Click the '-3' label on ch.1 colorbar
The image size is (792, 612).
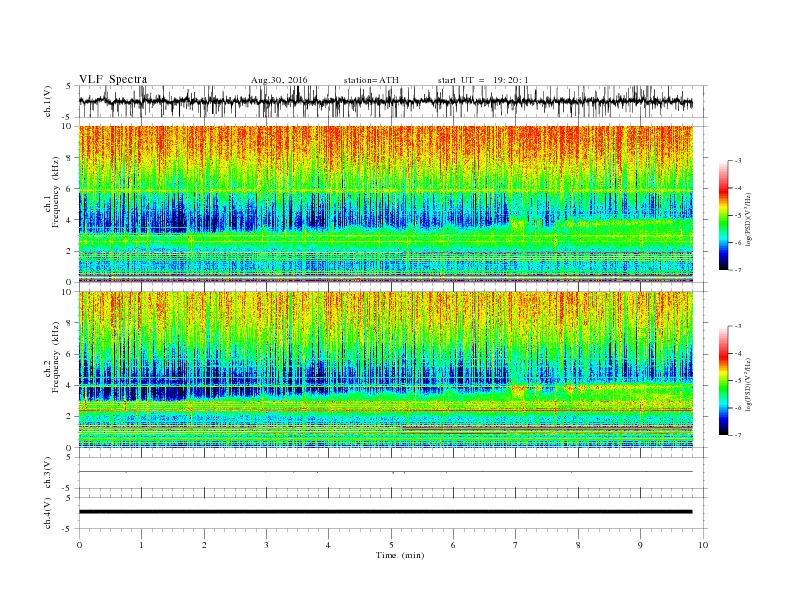pyautogui.click(x=738, y=161)
